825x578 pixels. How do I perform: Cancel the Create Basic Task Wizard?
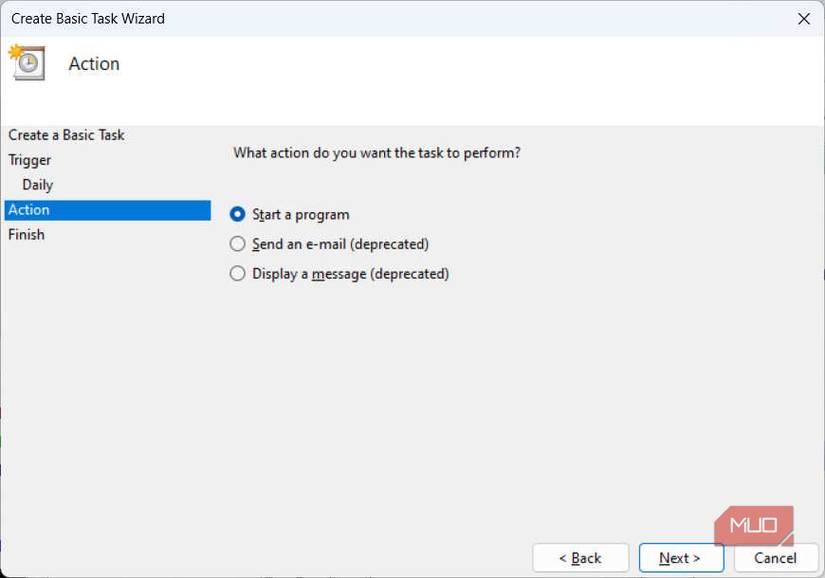coord(776,558)
